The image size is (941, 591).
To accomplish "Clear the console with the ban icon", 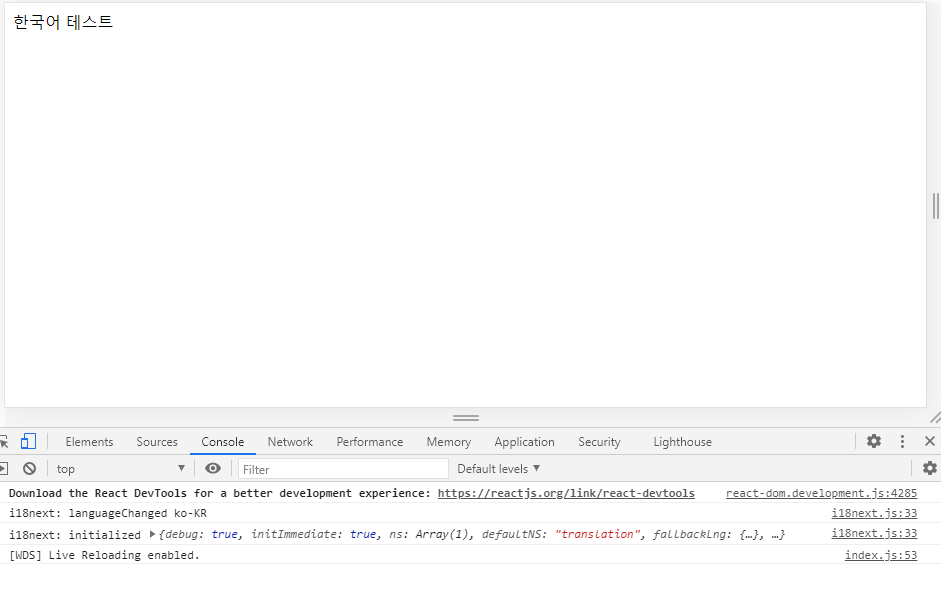I will pyautogui.click(x=29, y=469).
